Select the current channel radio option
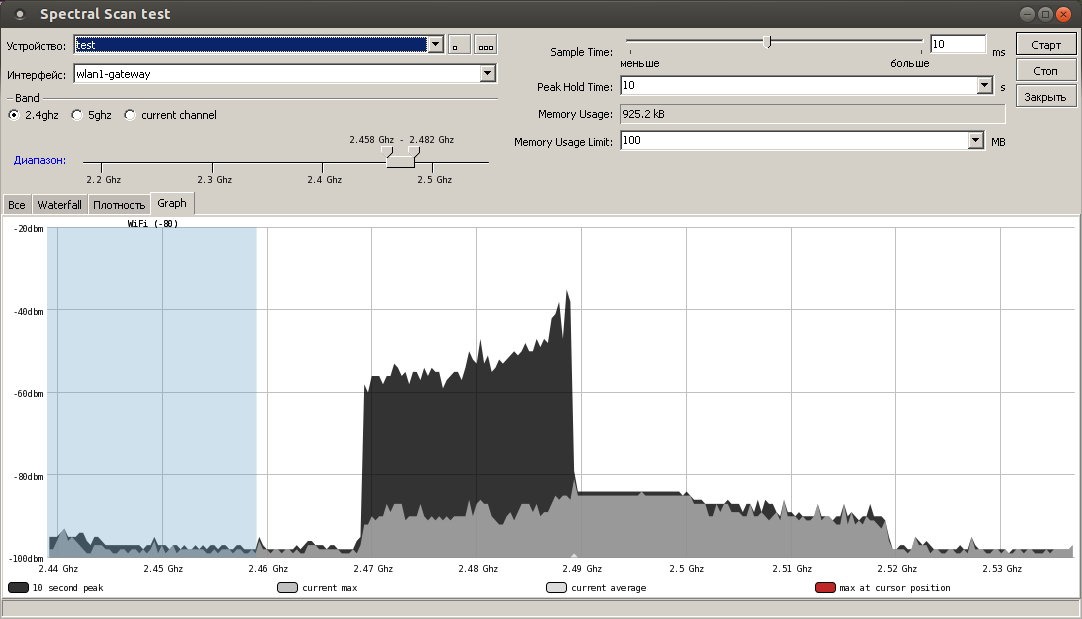Viewport: 1082px width, 619px height. [130, 115]
